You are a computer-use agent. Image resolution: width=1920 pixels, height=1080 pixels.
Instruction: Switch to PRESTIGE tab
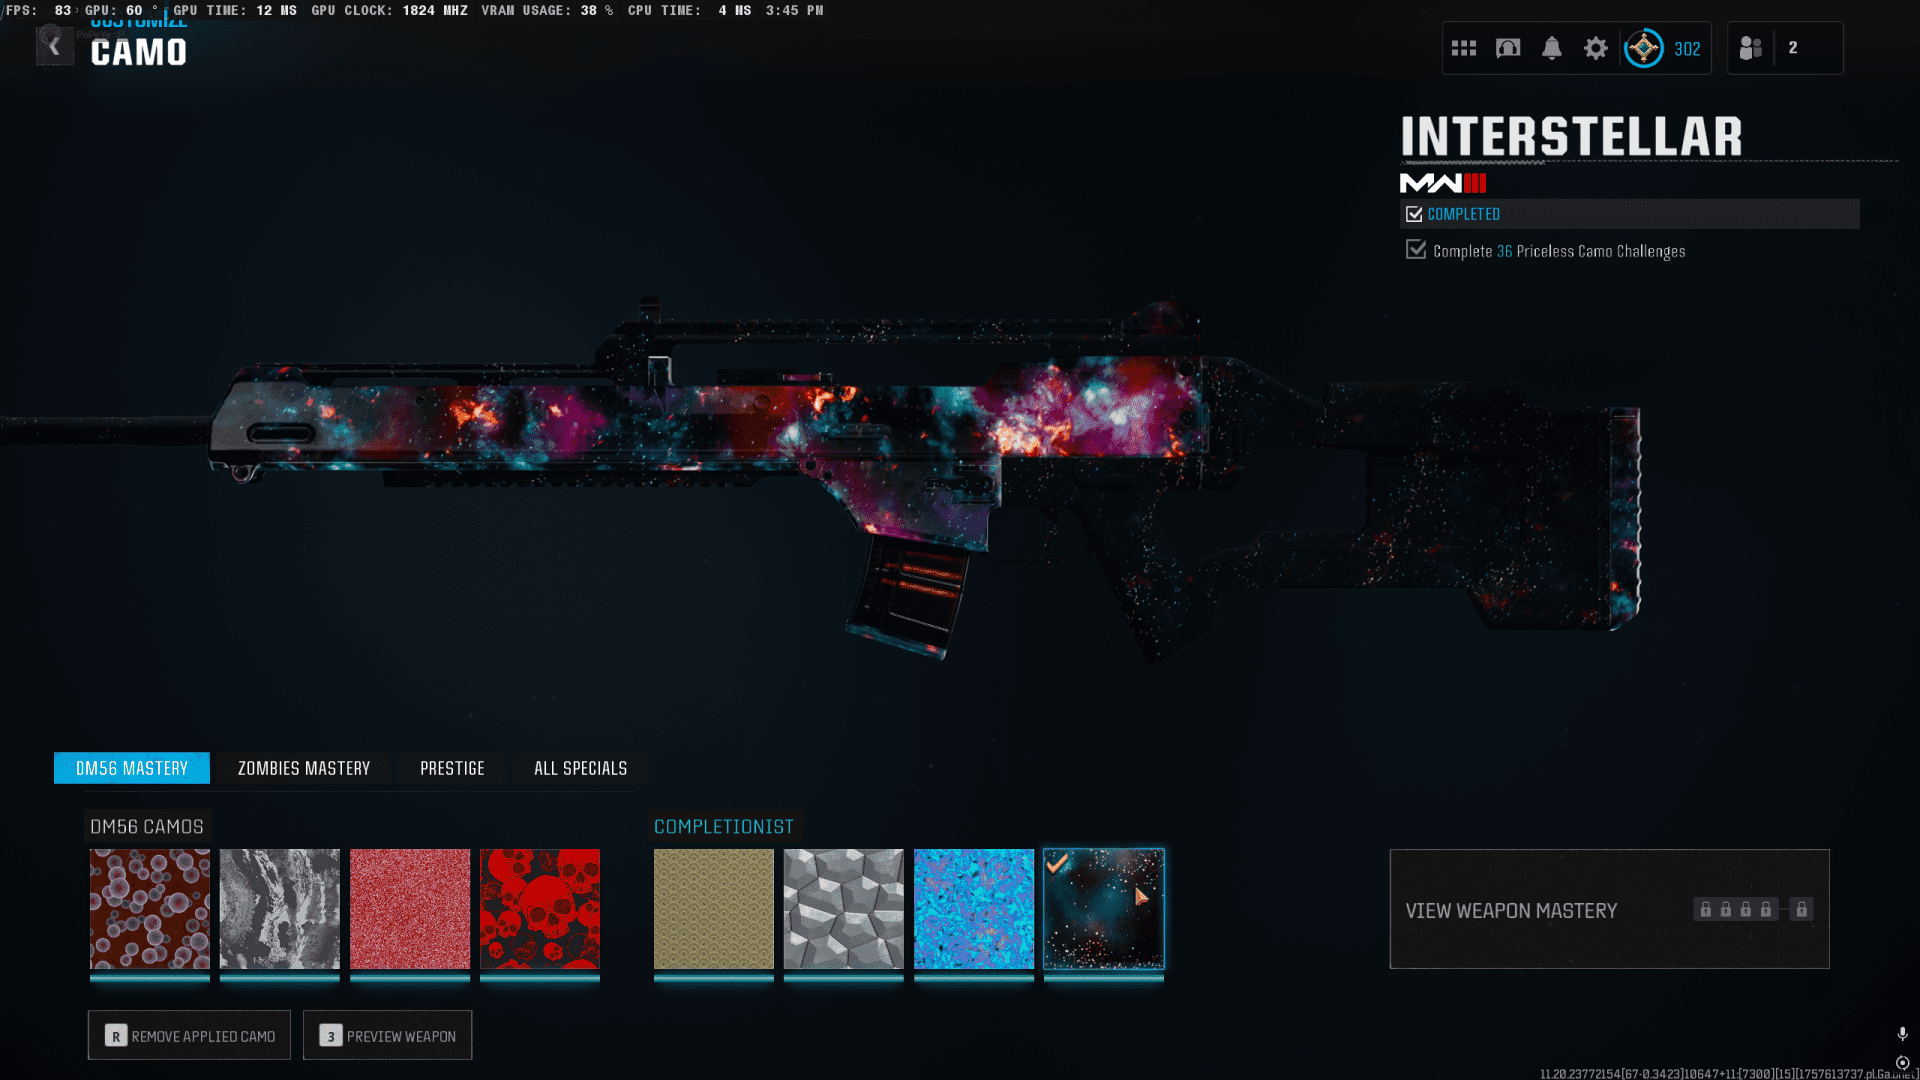coord(452,768)
